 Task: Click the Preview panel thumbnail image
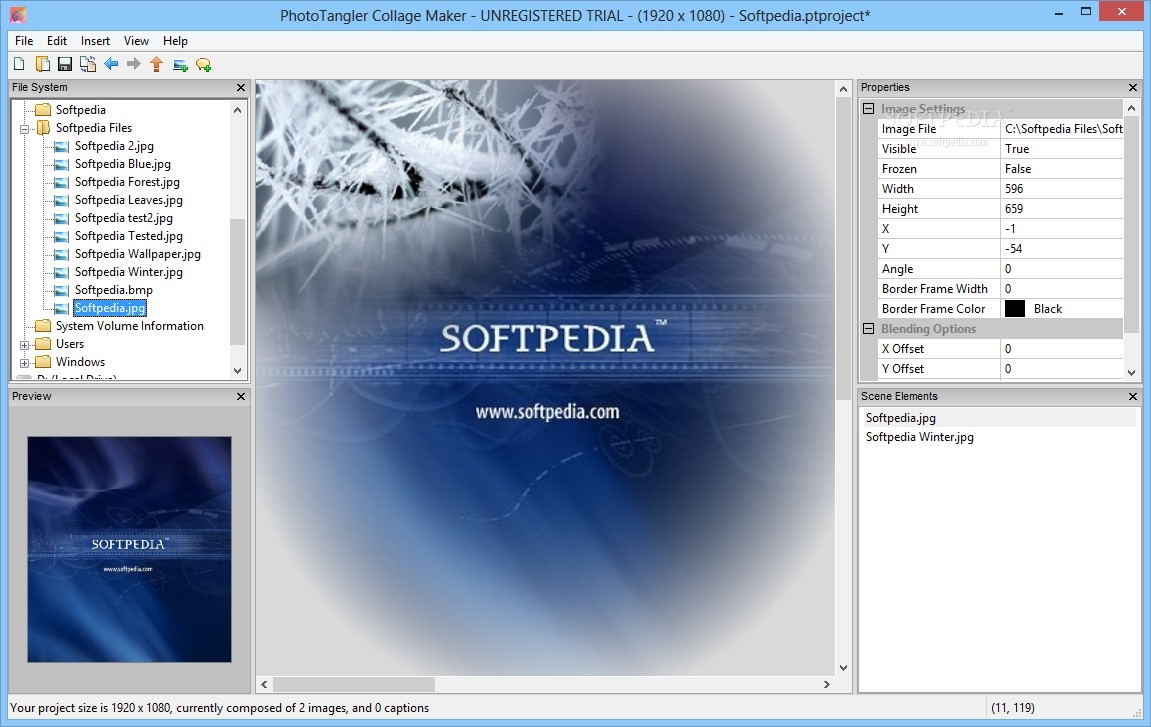pos(129,549)
